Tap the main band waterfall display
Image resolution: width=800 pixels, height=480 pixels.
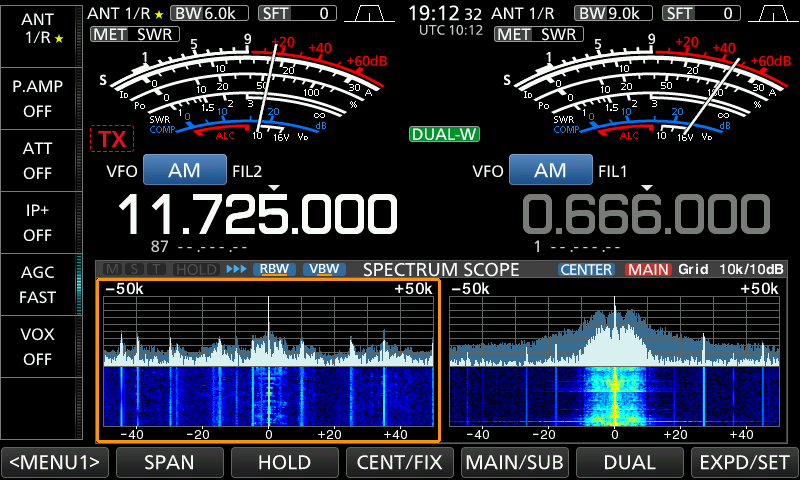pyautogui.click(x=268, y=396)
